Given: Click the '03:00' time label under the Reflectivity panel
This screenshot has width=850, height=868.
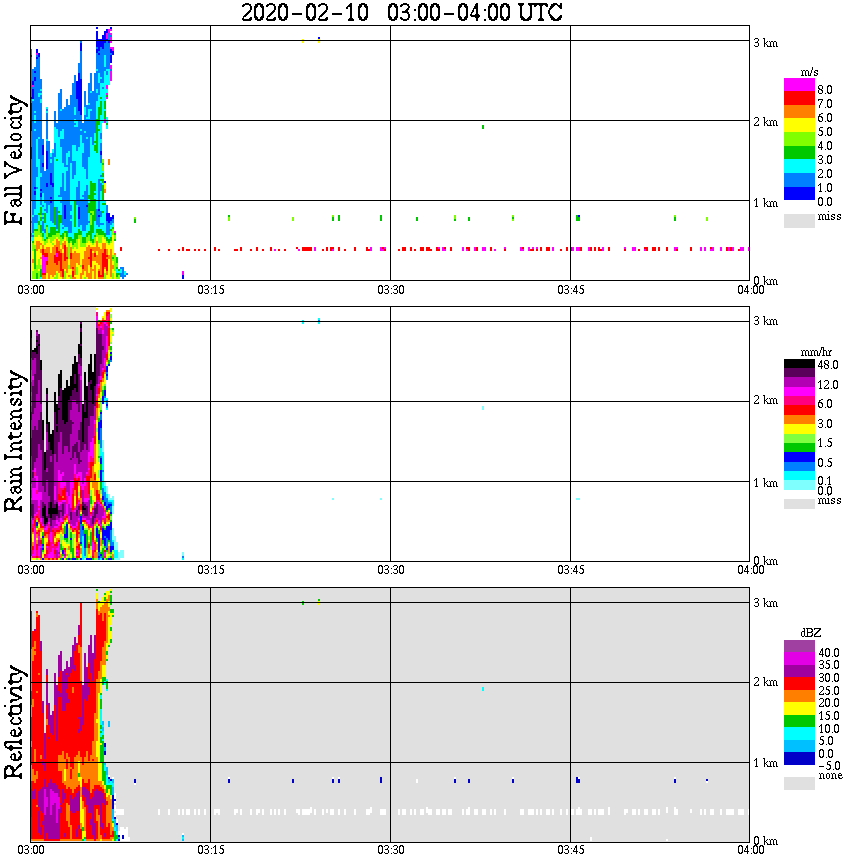Looking at the screenshot, I should click(30, 850).
